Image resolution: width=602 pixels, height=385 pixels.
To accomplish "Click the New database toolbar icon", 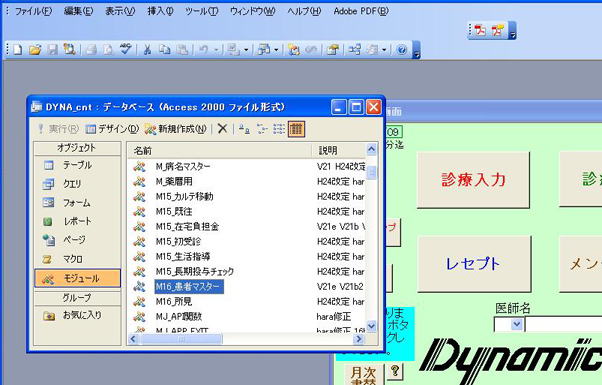I will [17, 50].
